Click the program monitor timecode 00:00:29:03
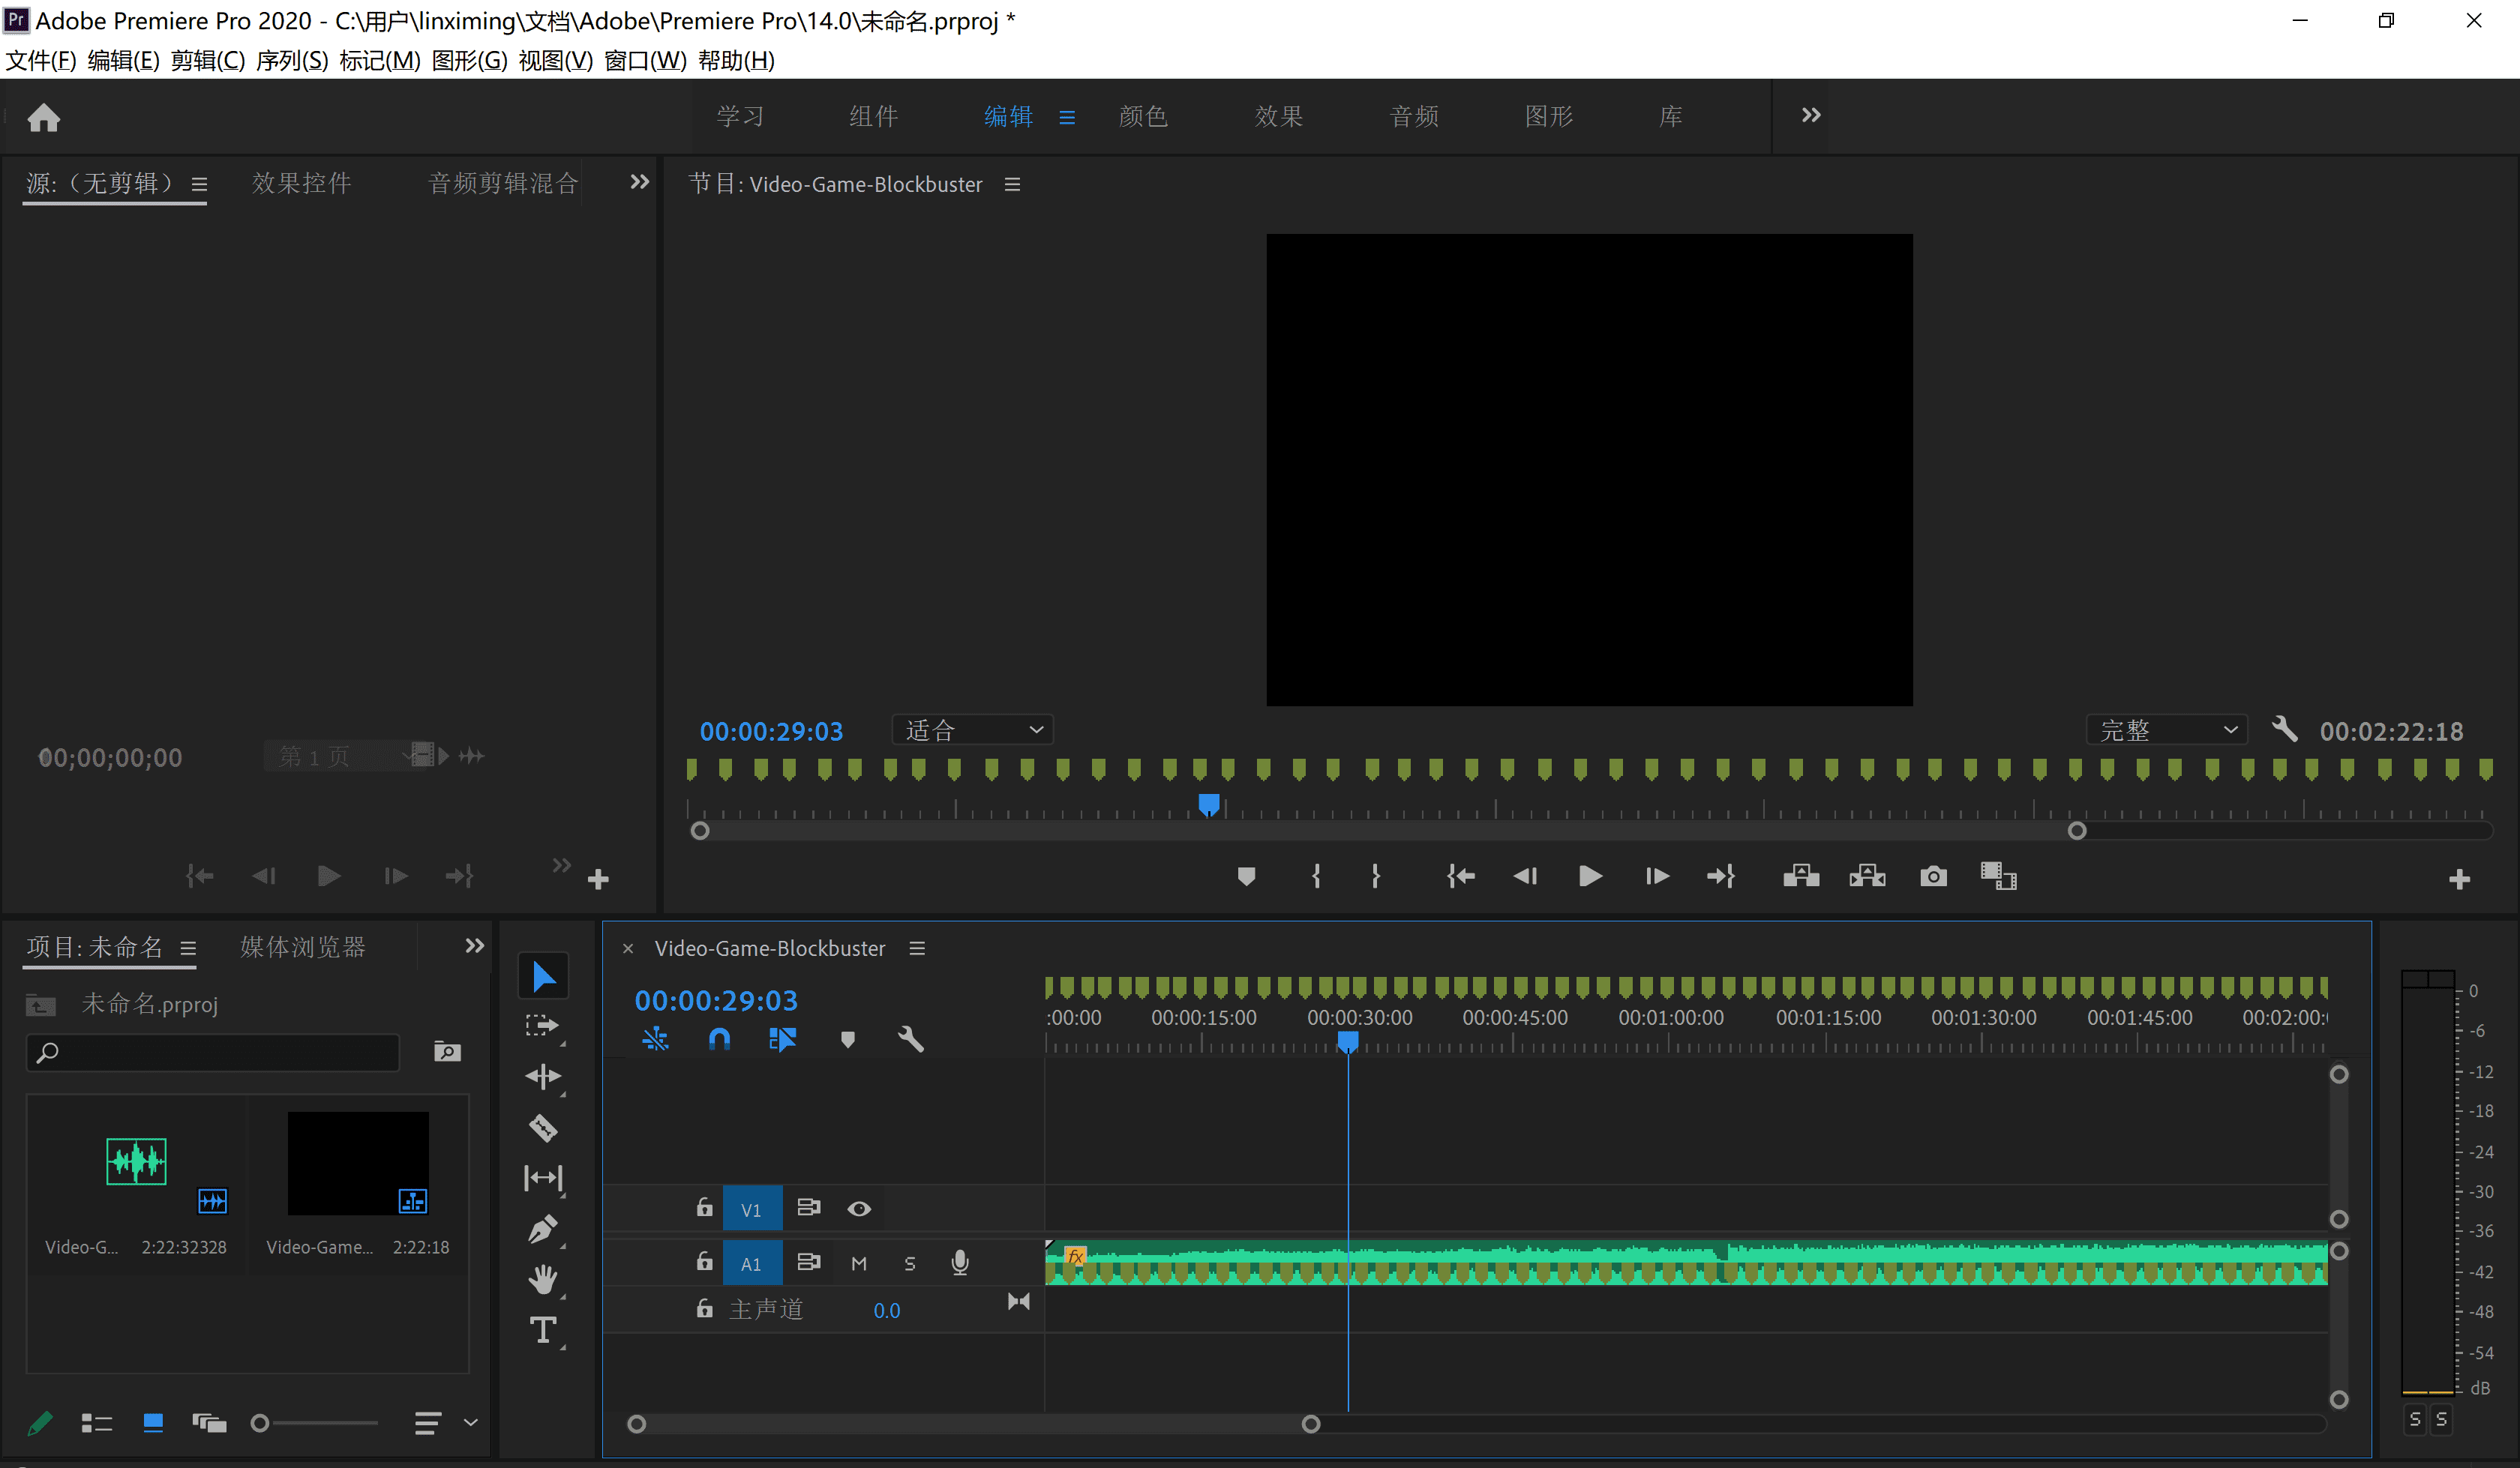 (x=771, y=731)
